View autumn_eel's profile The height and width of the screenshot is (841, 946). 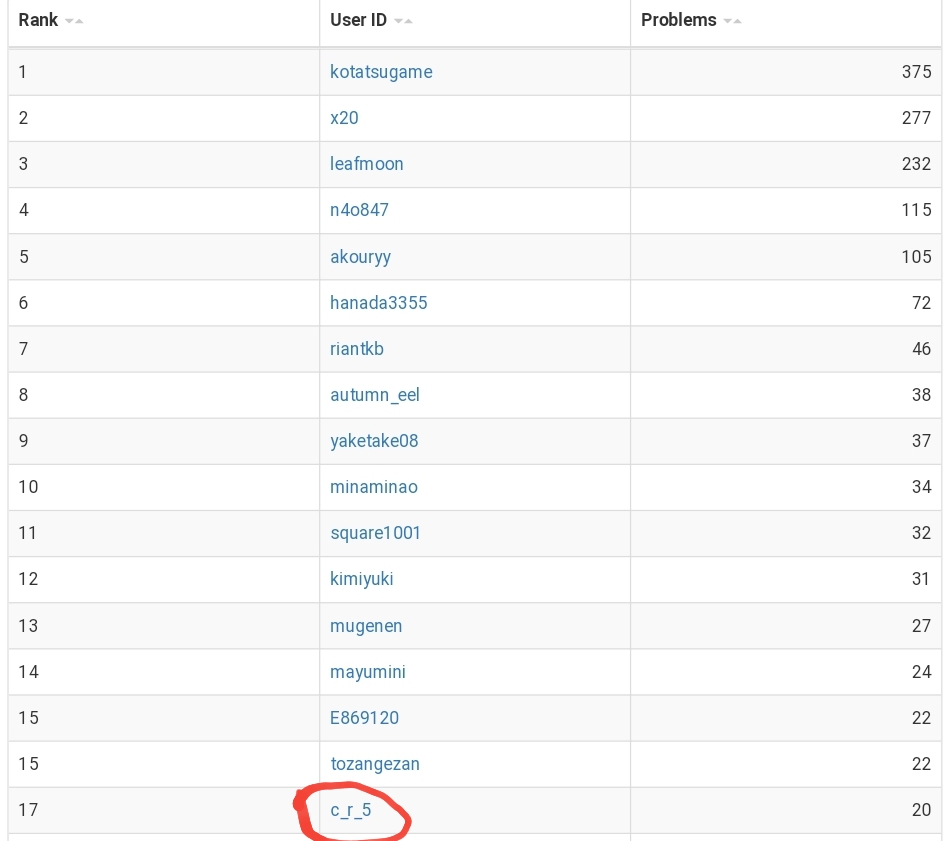click(375, 395)
